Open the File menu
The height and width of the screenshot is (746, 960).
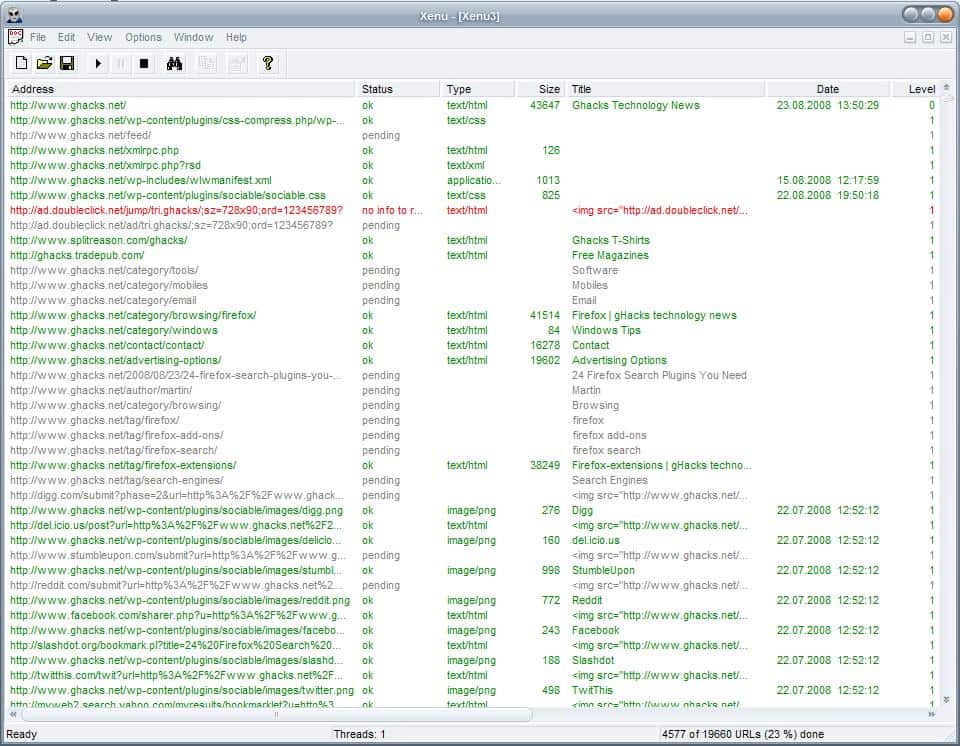click(38, 37)
